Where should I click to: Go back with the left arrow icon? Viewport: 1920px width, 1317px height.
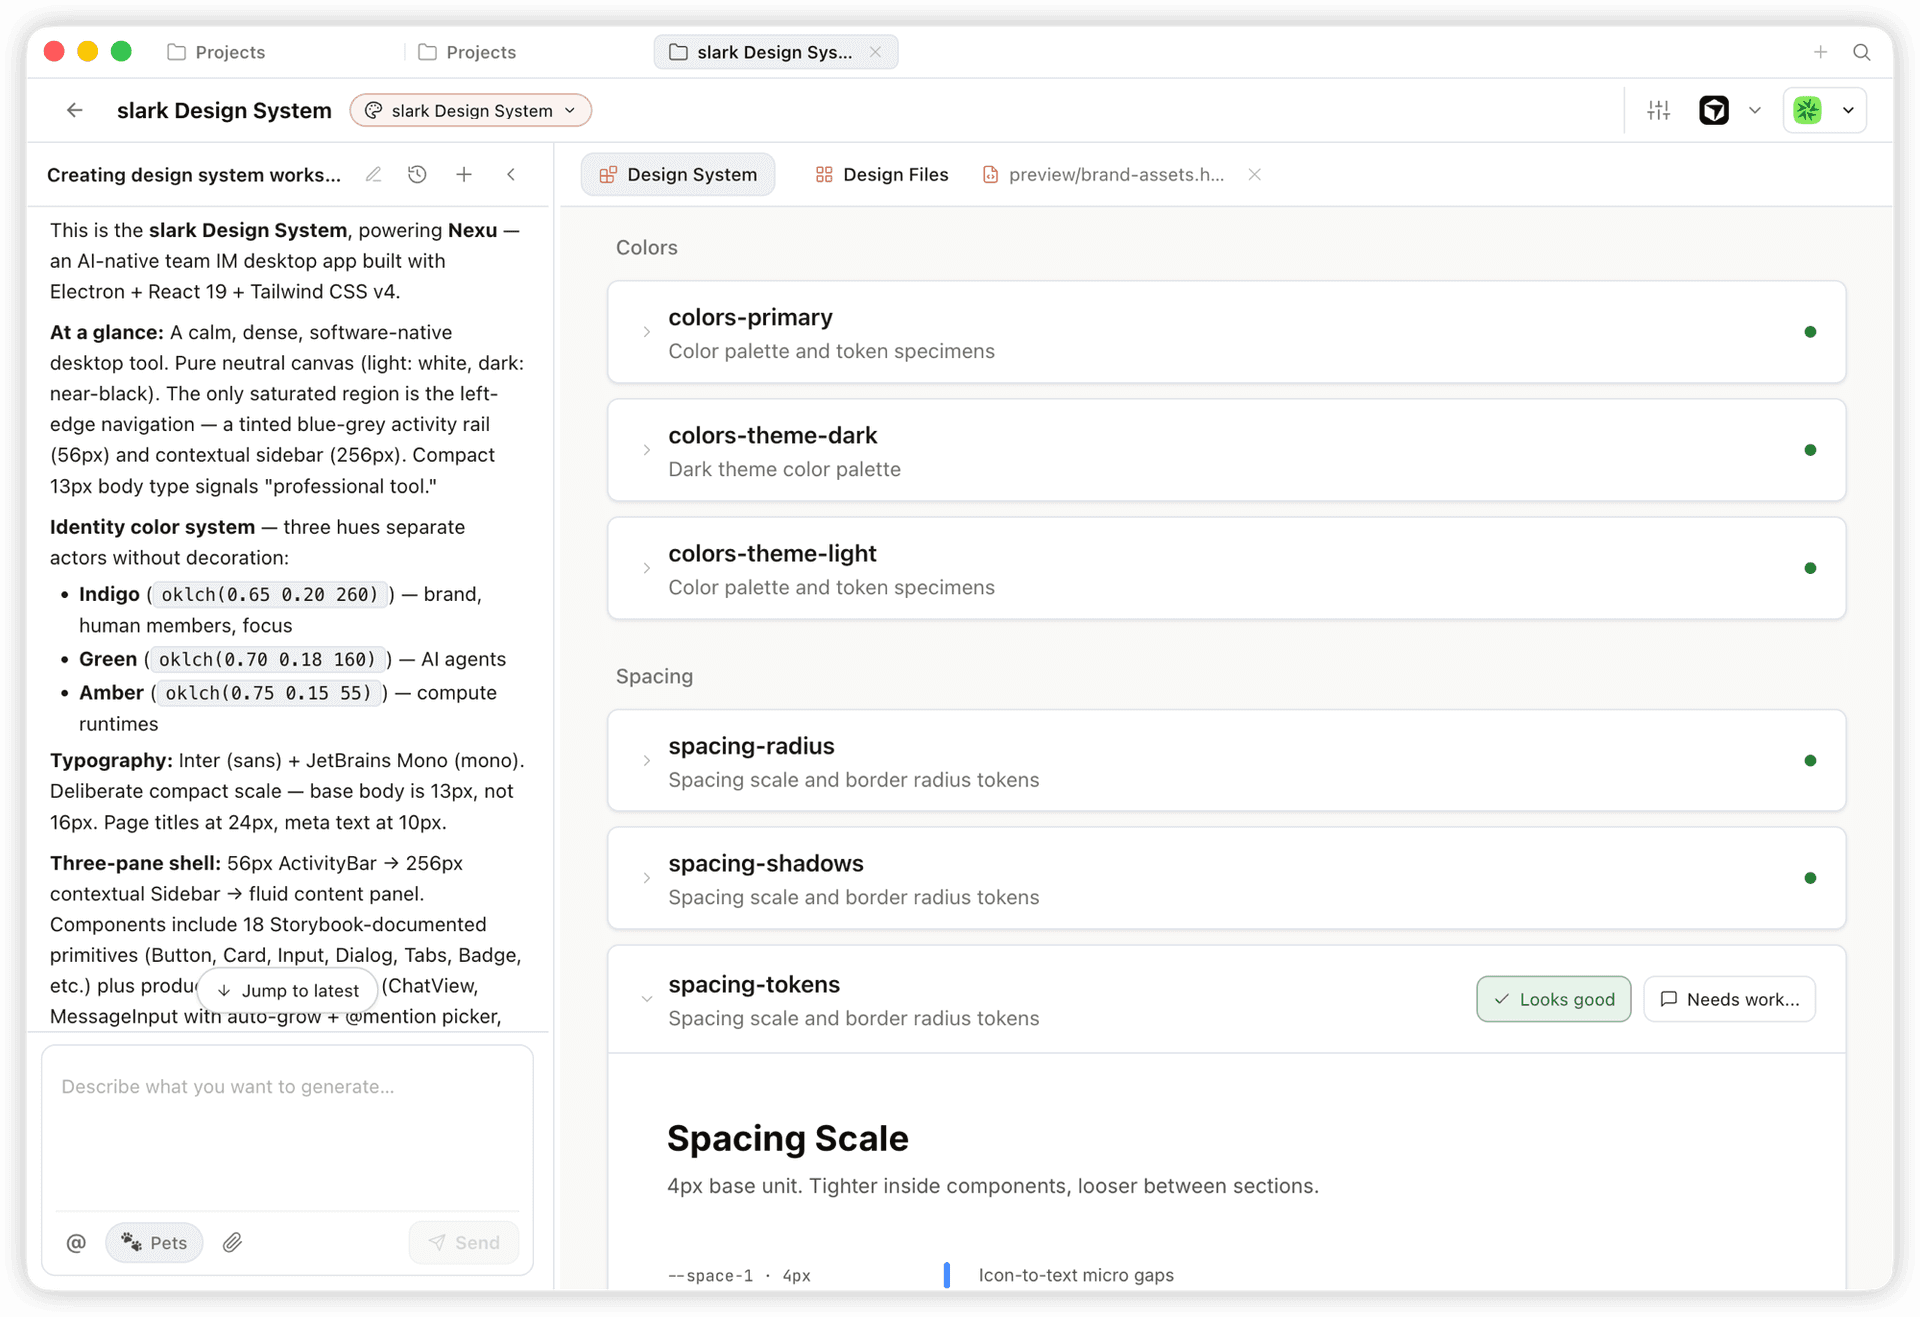coord(74,110)
